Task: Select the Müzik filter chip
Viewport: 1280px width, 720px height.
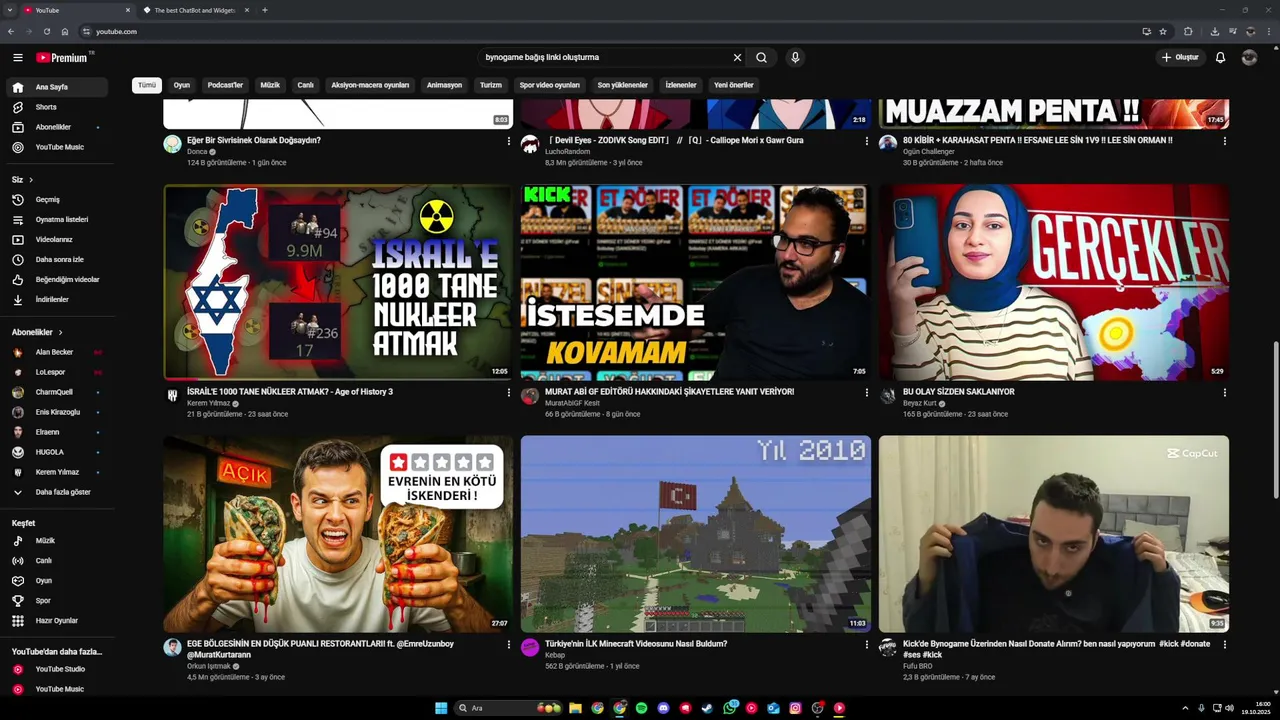Action: (270, 85)
